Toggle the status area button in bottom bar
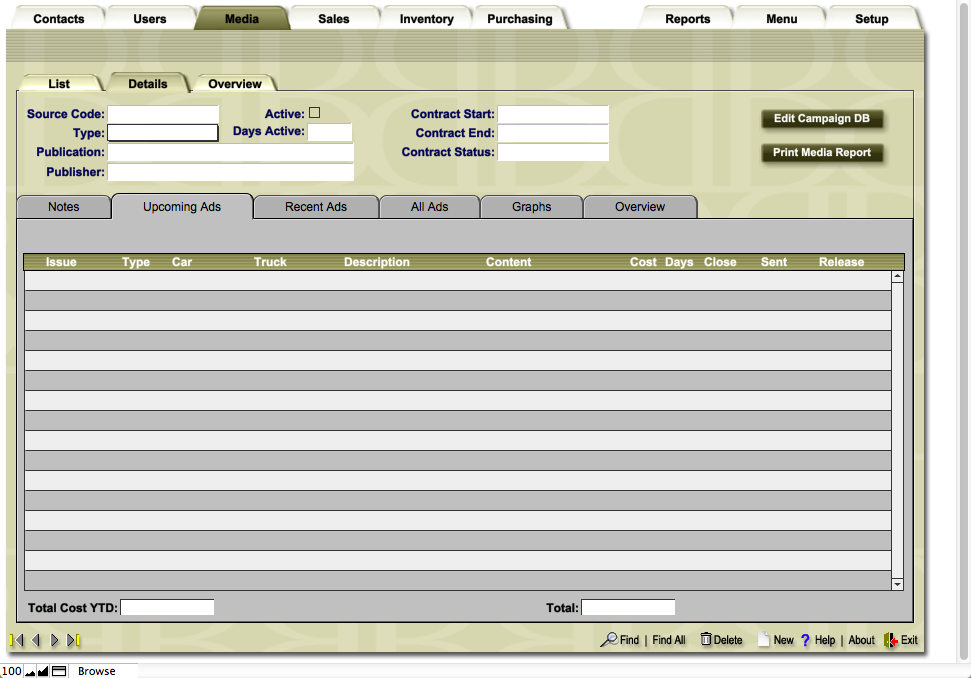 click(59, 671)
